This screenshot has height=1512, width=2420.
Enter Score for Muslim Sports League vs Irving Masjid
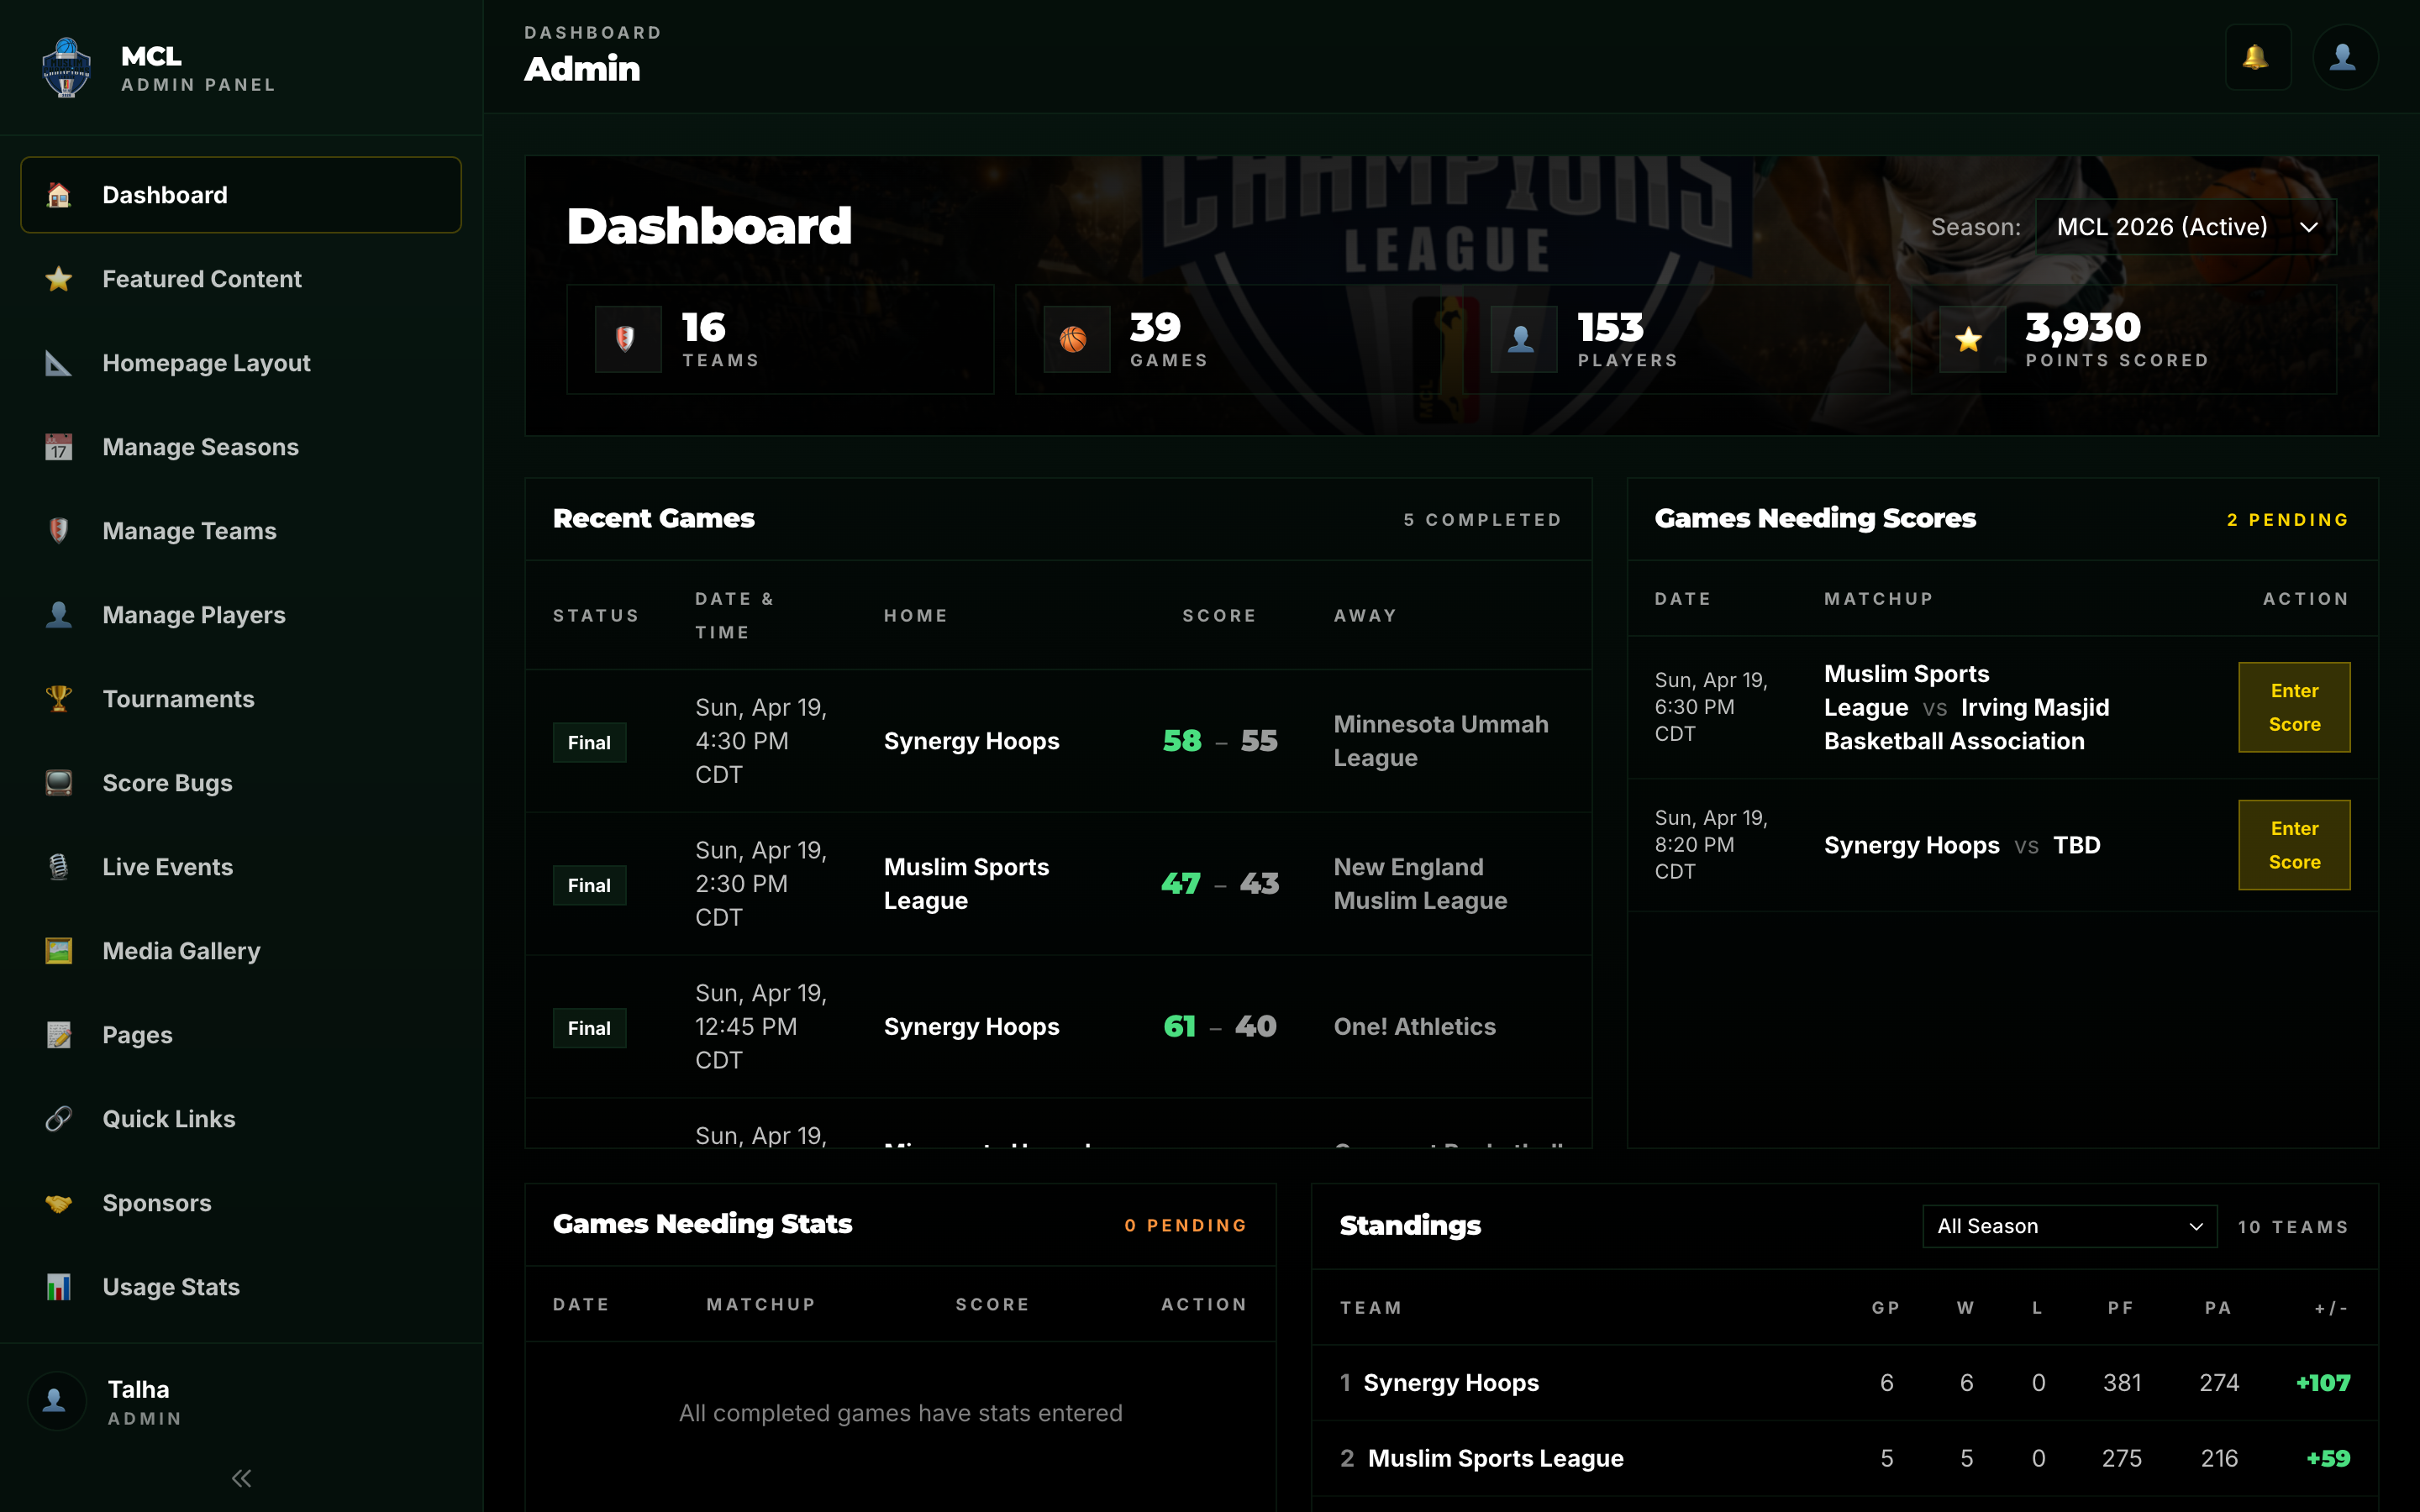[x=2294, y=707]
